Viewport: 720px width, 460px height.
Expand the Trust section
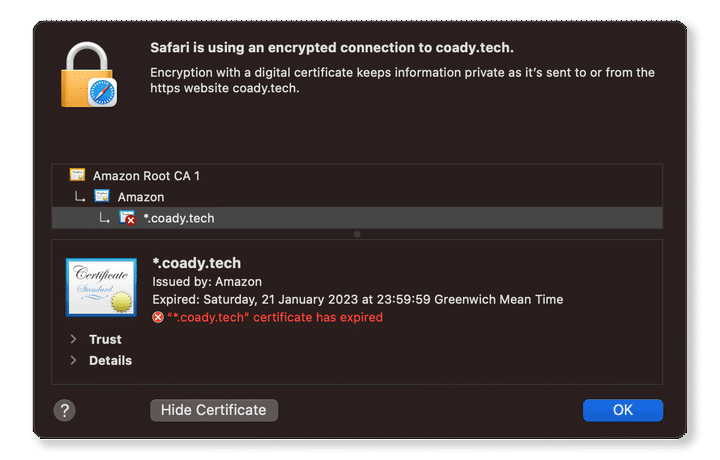pos(73,339)
